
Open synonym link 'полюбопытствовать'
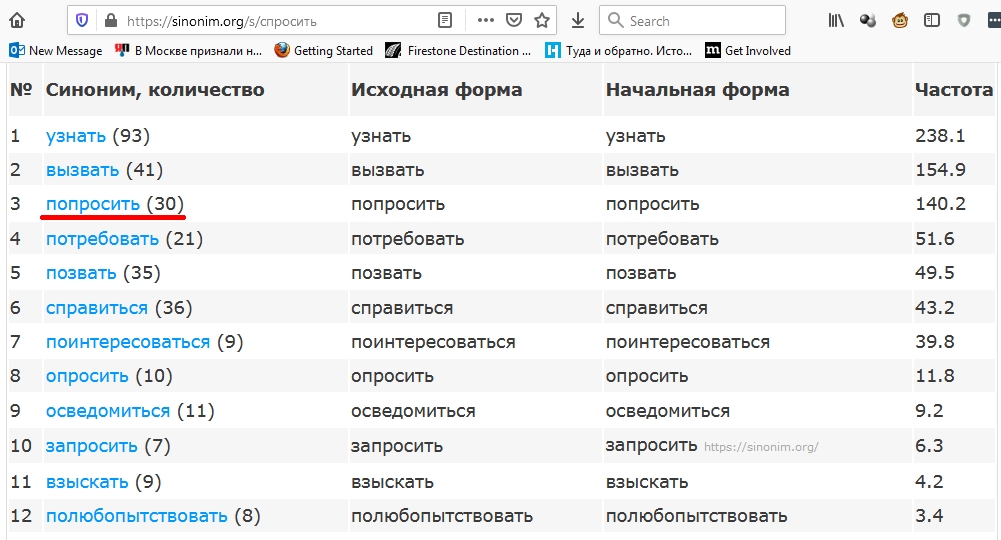click(137, 516)
